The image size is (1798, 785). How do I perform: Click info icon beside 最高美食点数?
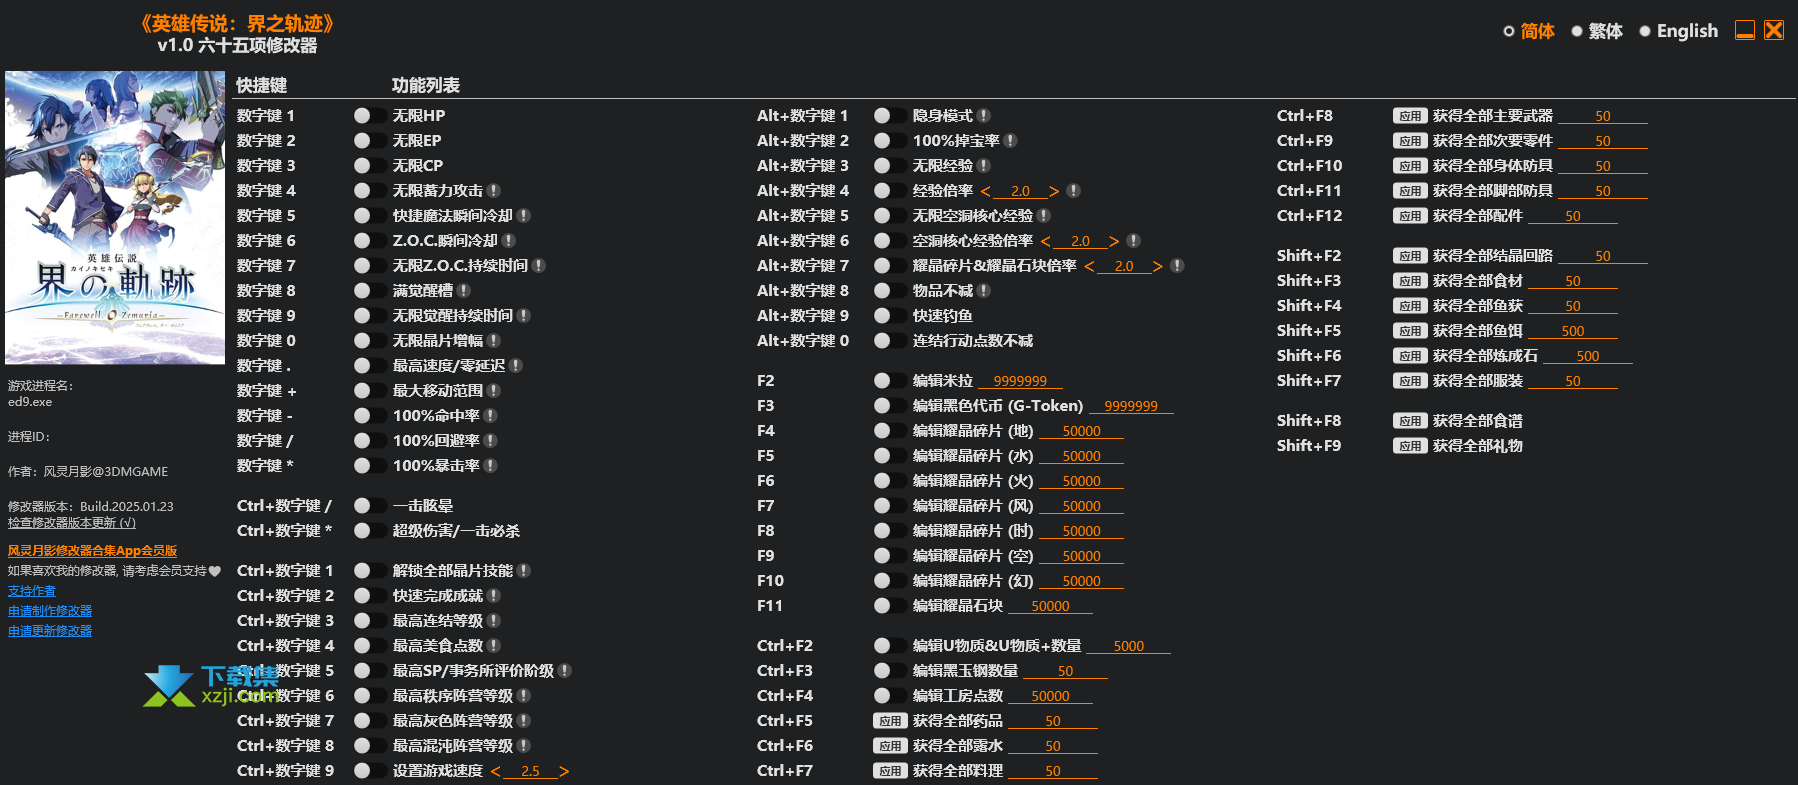coord(494,645)
